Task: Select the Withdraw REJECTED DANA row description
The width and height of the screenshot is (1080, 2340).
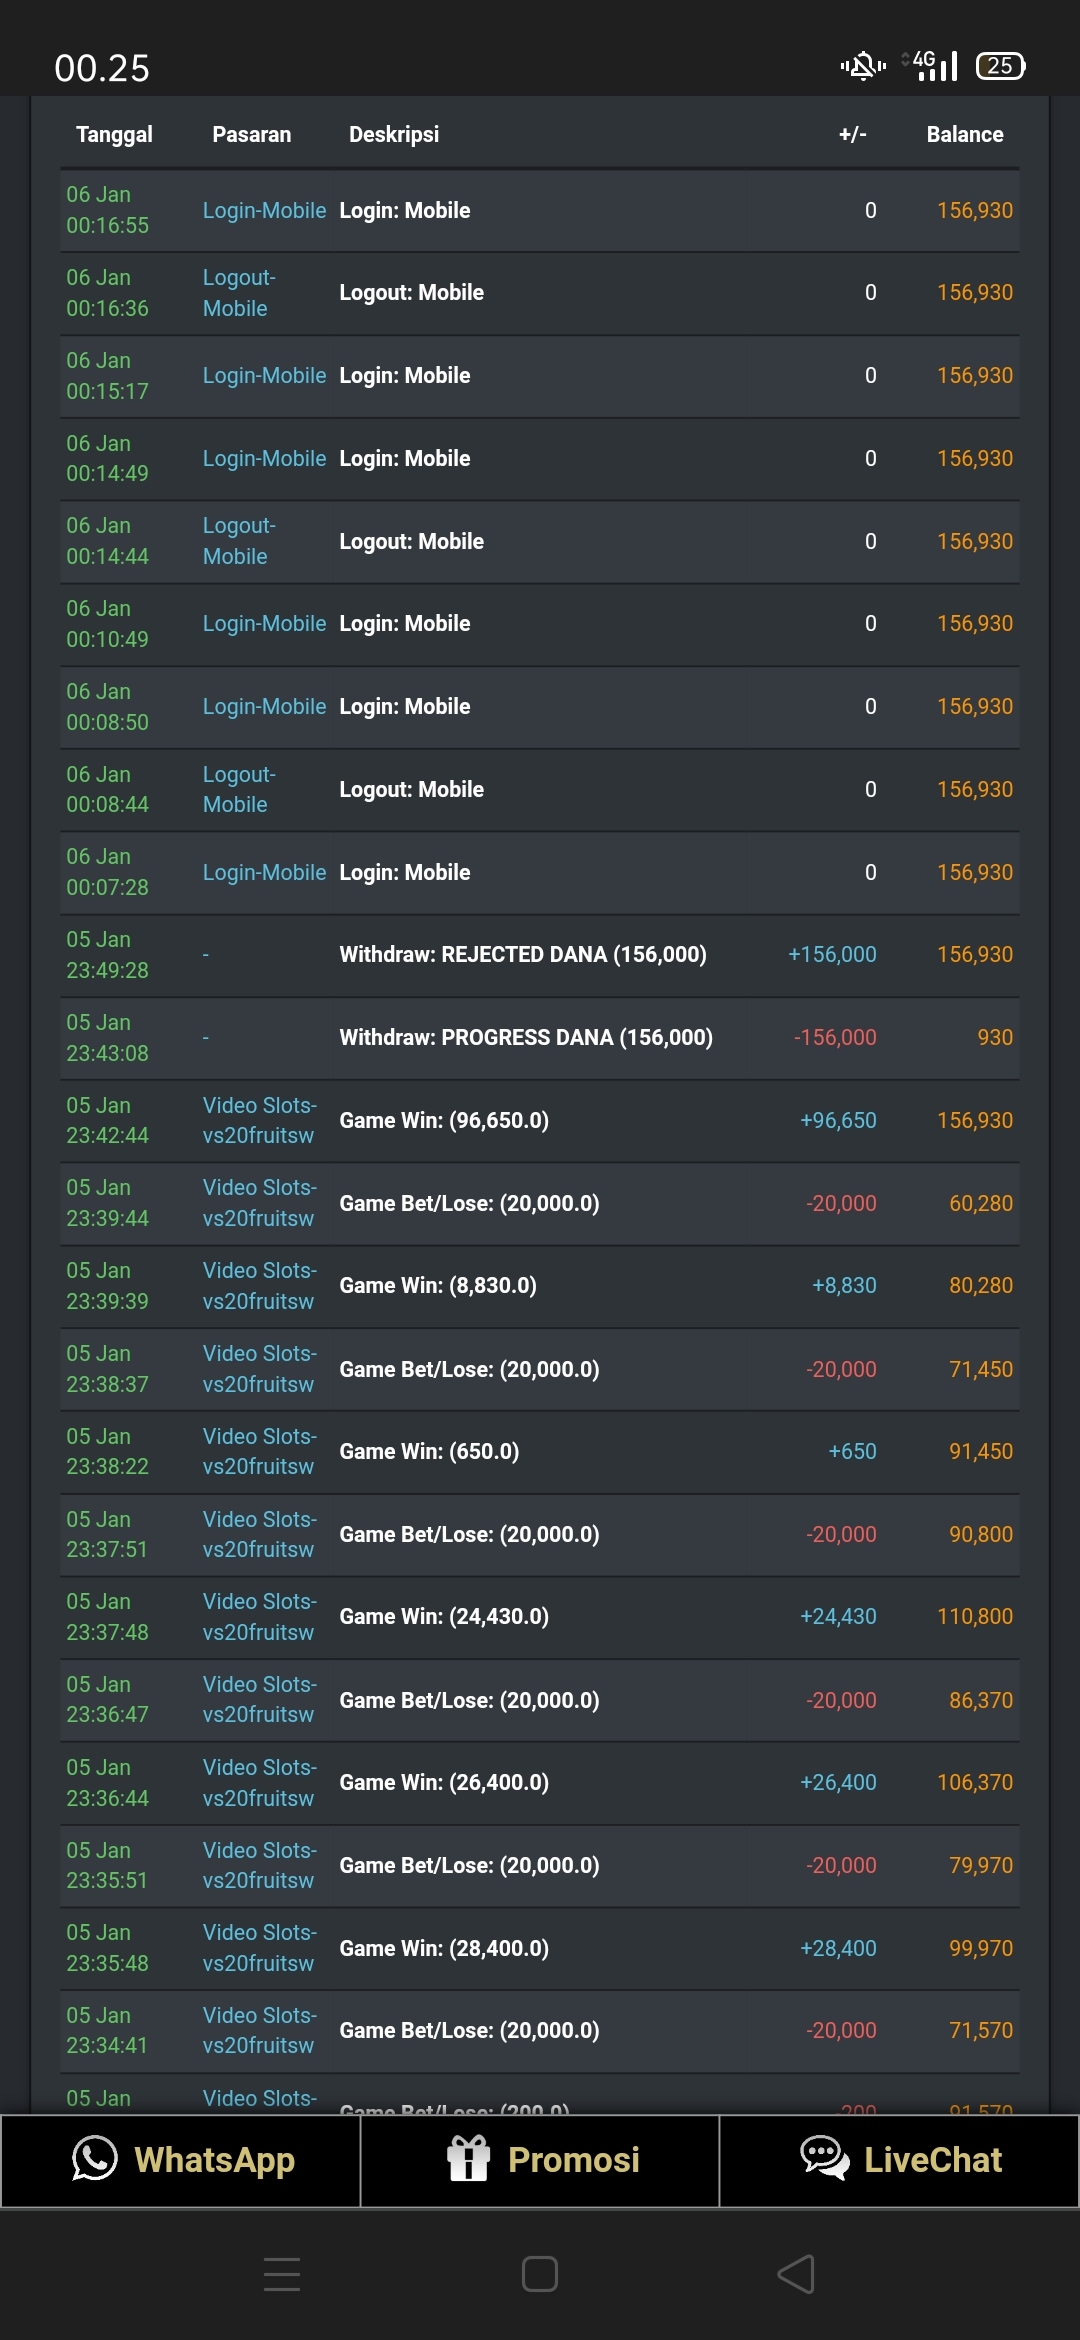Action: click(x=522, y=954)
